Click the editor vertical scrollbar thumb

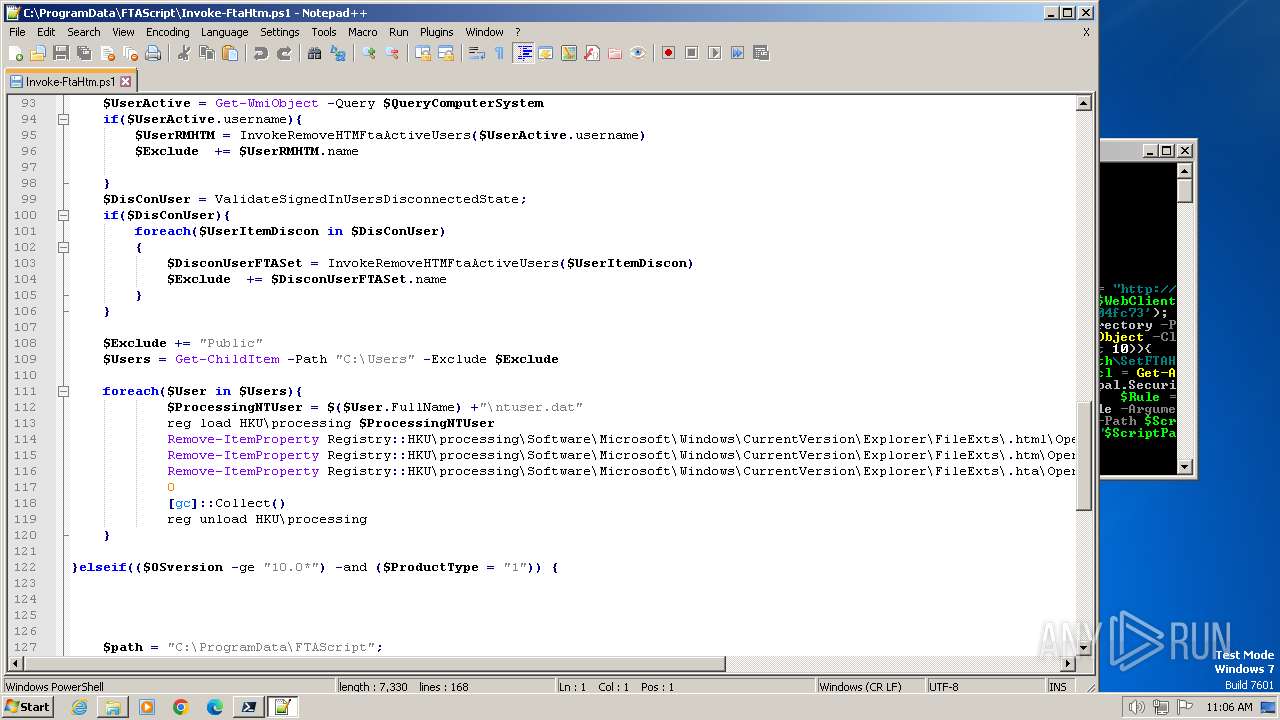click(1084, 457)
